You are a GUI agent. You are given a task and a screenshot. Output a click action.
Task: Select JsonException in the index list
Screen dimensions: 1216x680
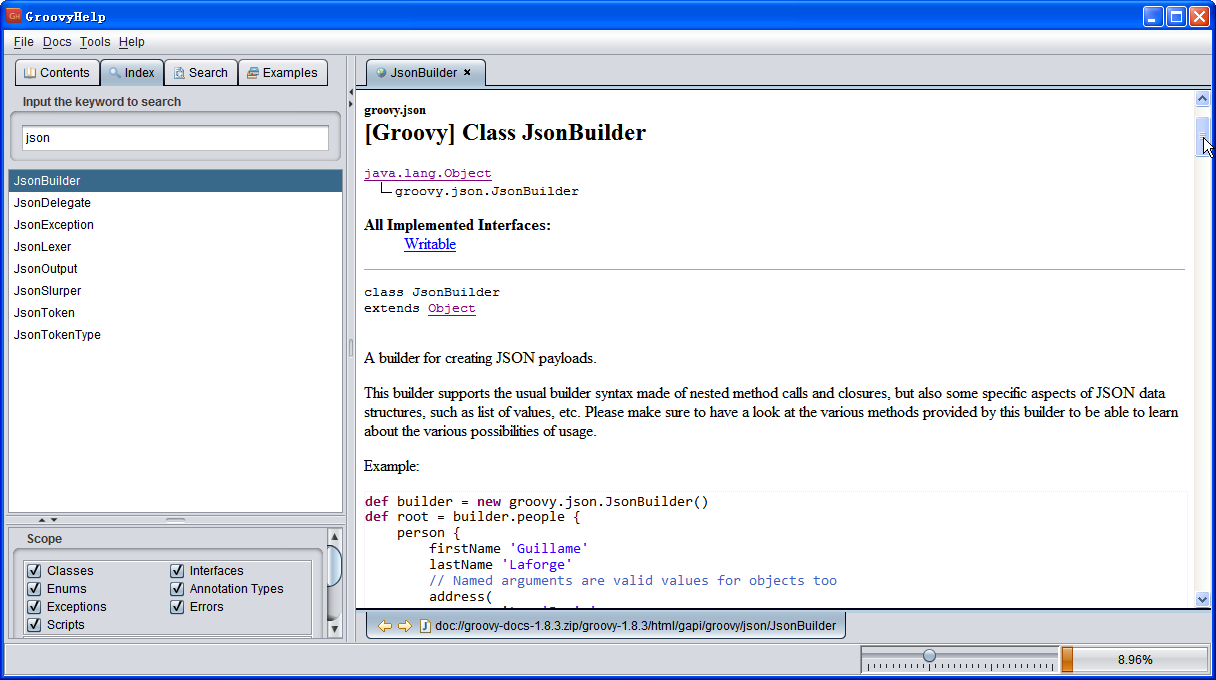coord(175,225)
